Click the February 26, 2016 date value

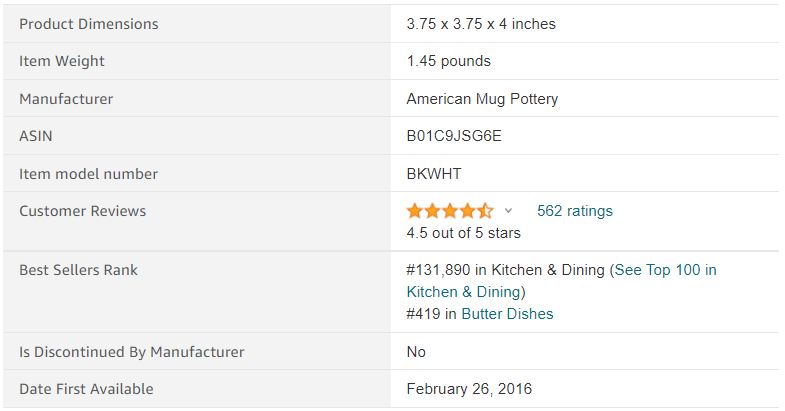pyautogui.click(x=469, y=389)
